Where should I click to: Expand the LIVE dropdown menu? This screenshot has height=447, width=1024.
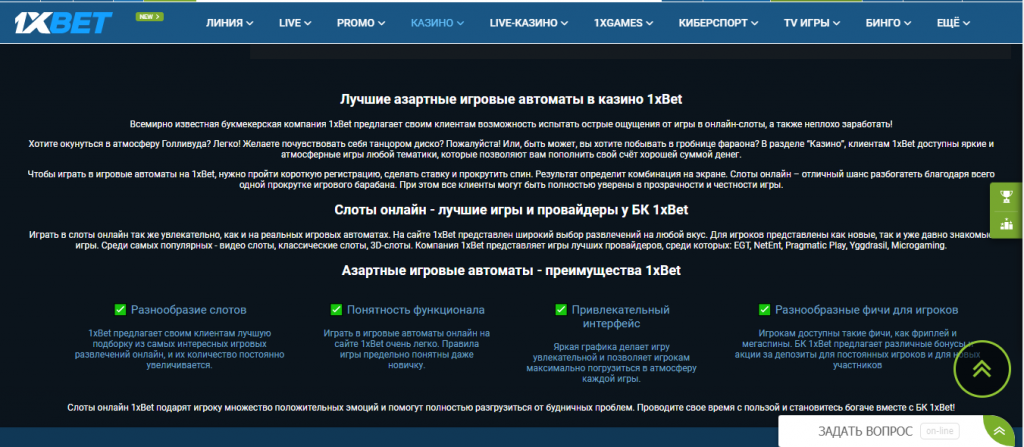tap(295, 22)
